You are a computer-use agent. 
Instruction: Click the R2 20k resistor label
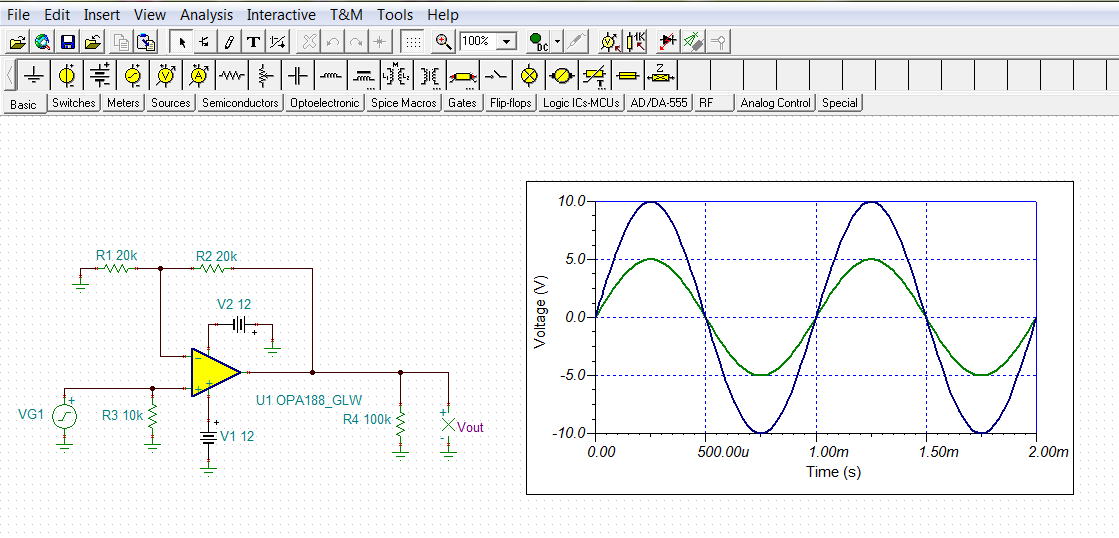tap(217, 255)
